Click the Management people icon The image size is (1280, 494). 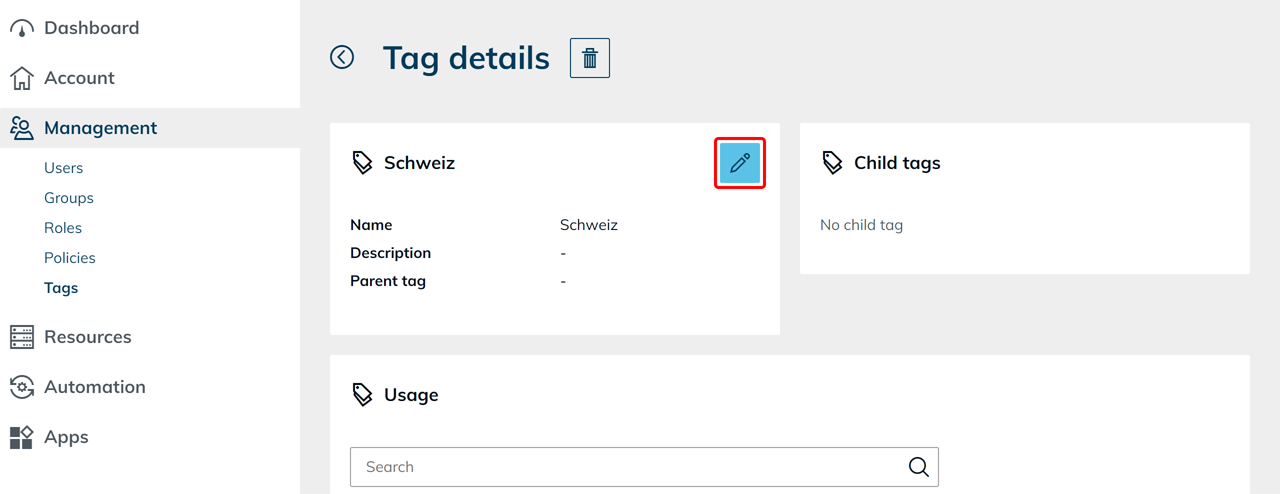[x=21, y=128]
